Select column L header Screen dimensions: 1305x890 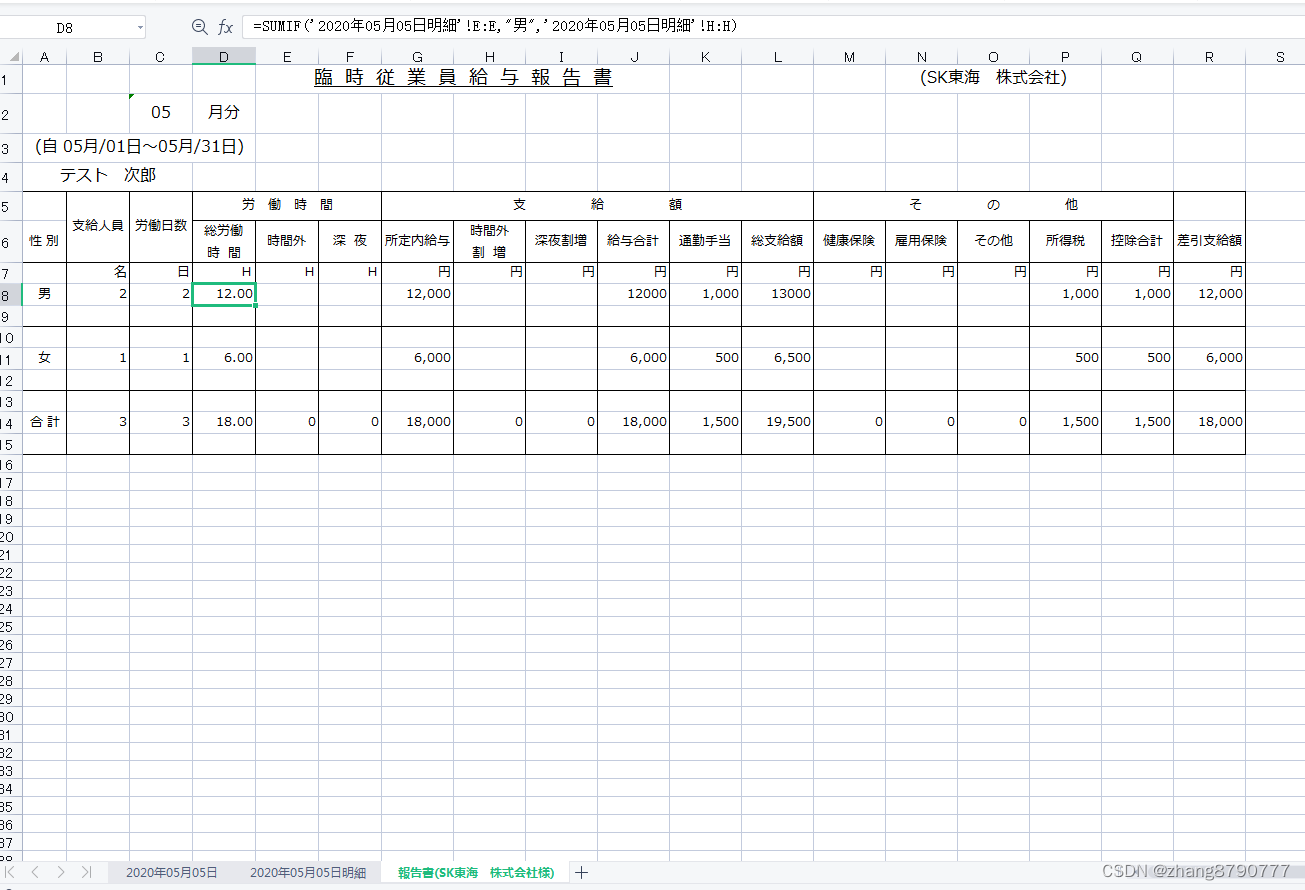pyautogui.click(x=777, y=57)
